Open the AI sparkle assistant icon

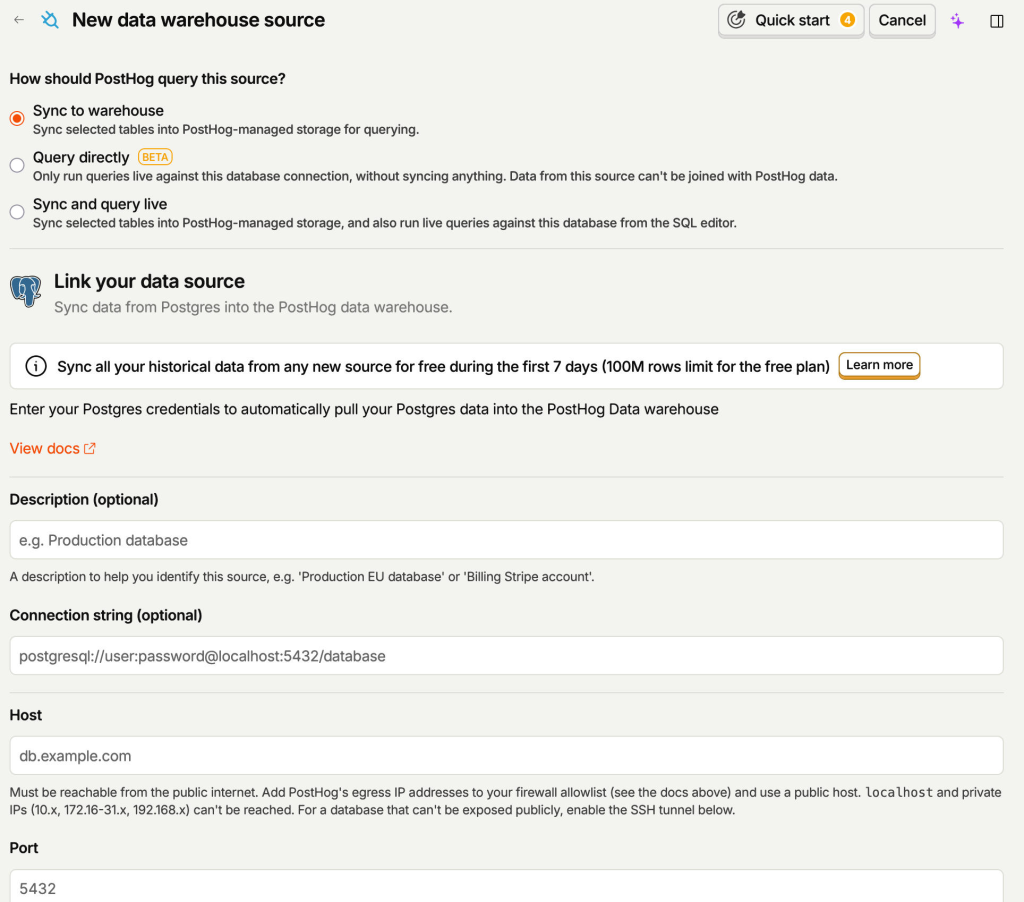click(957, 21)
